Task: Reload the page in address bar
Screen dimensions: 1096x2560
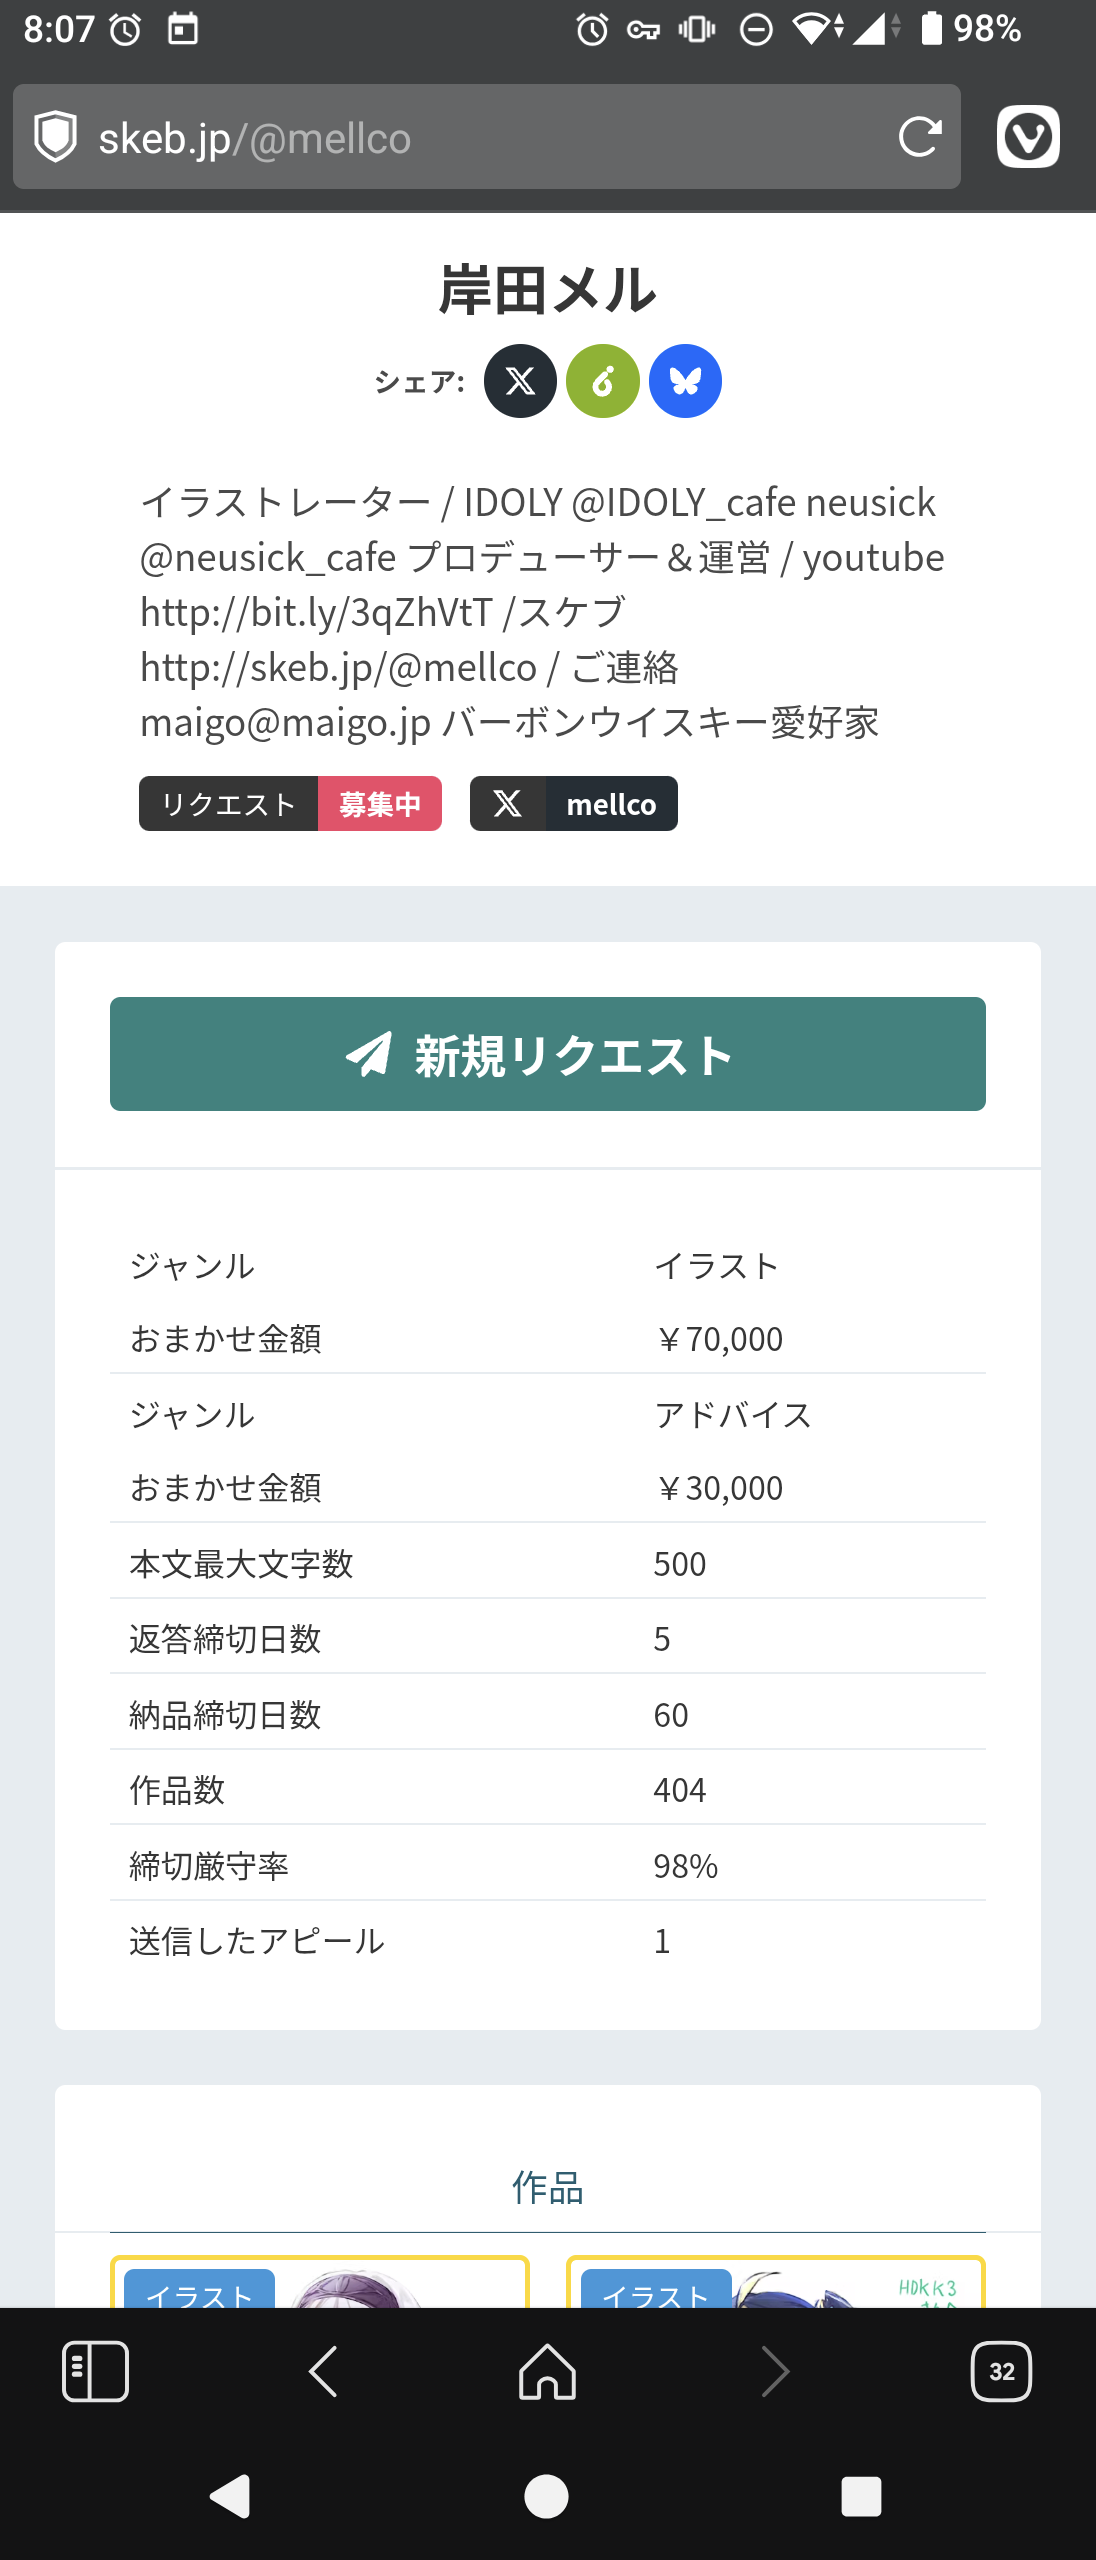Action: tap(919, 137)
